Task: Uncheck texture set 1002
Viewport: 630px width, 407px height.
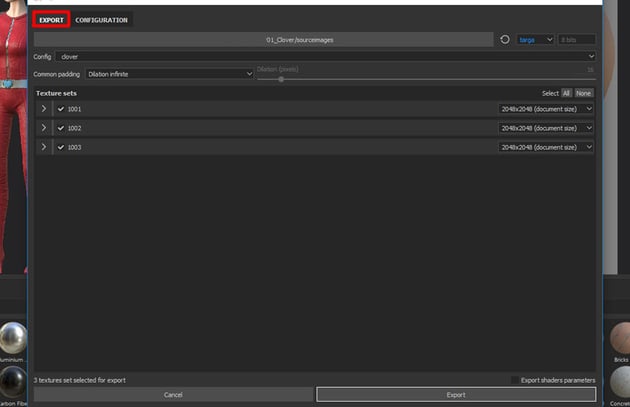Action: pos(61,128)
